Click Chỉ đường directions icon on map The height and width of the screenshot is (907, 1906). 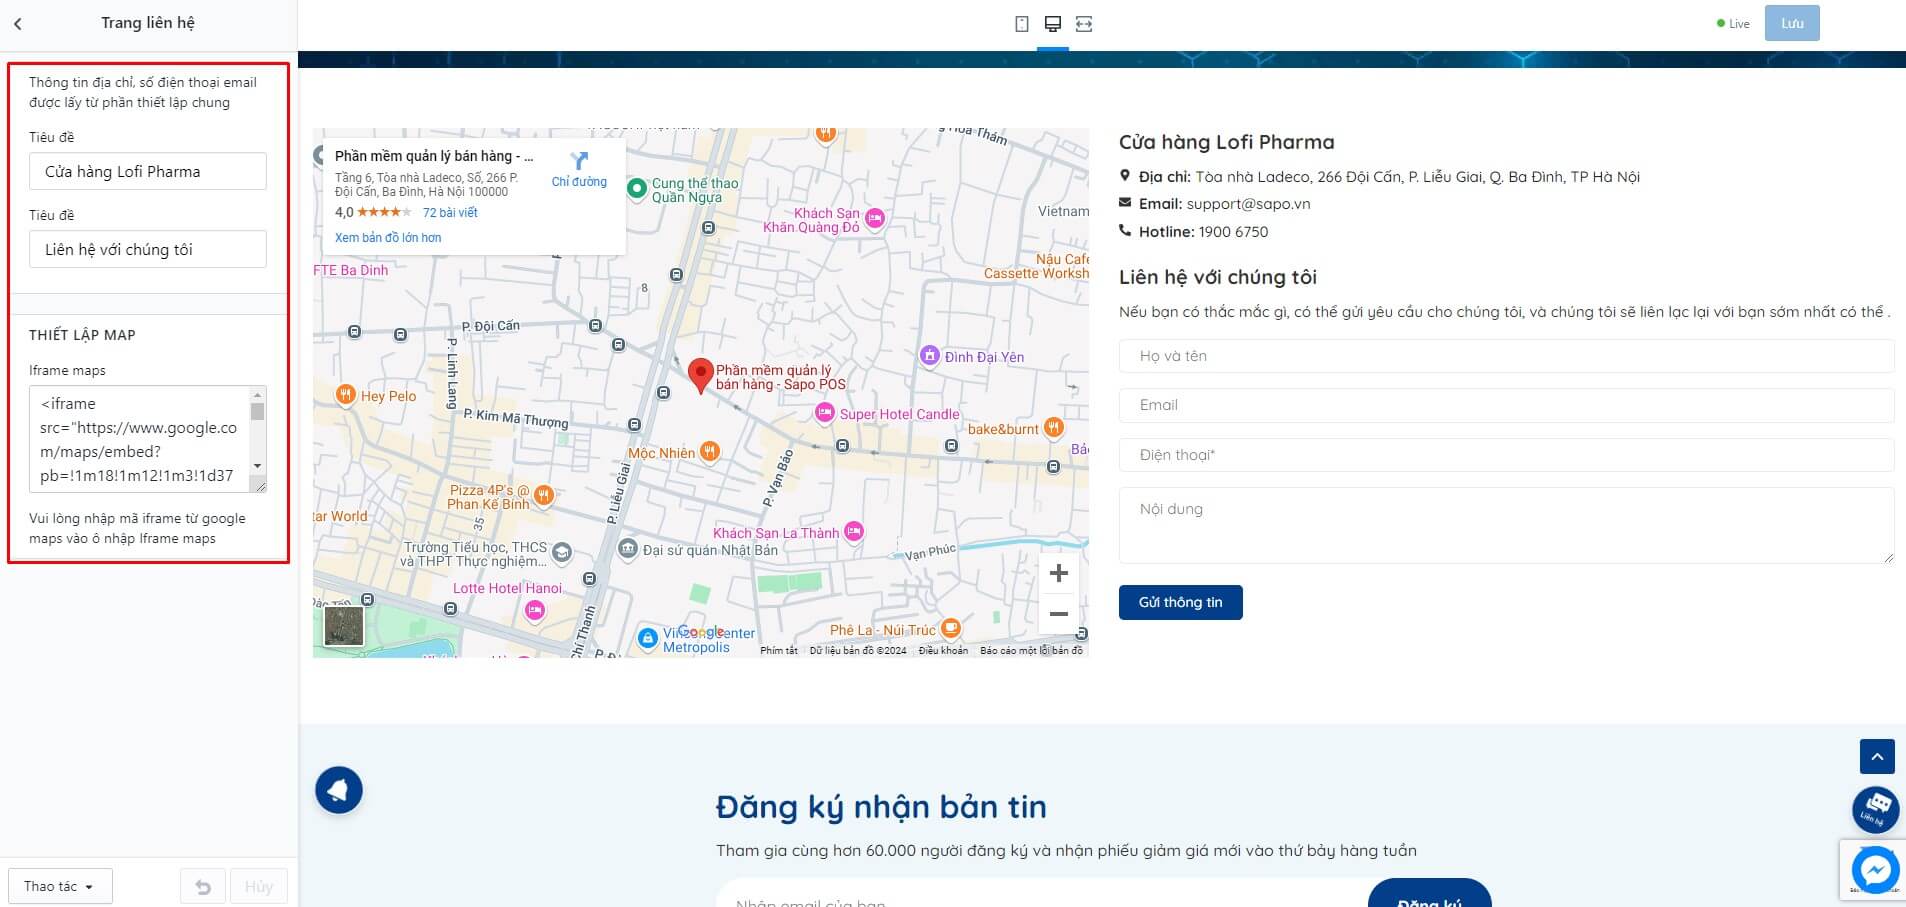(x=579, y=169)
